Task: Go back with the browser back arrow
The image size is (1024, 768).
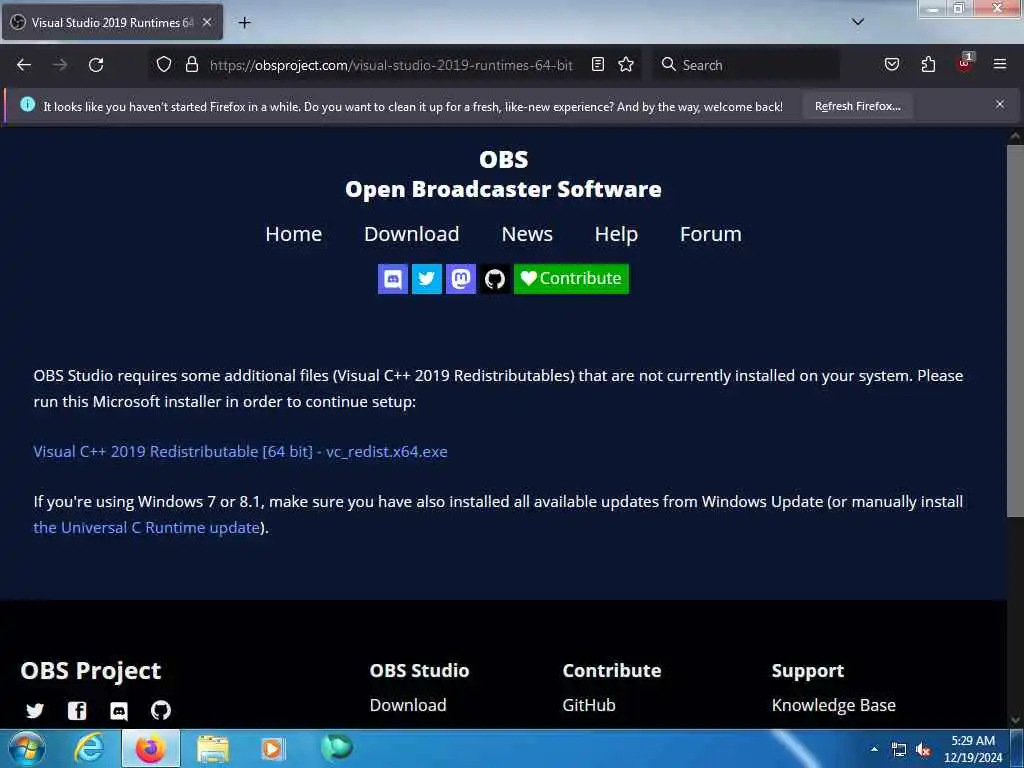Action: [24, 65]
